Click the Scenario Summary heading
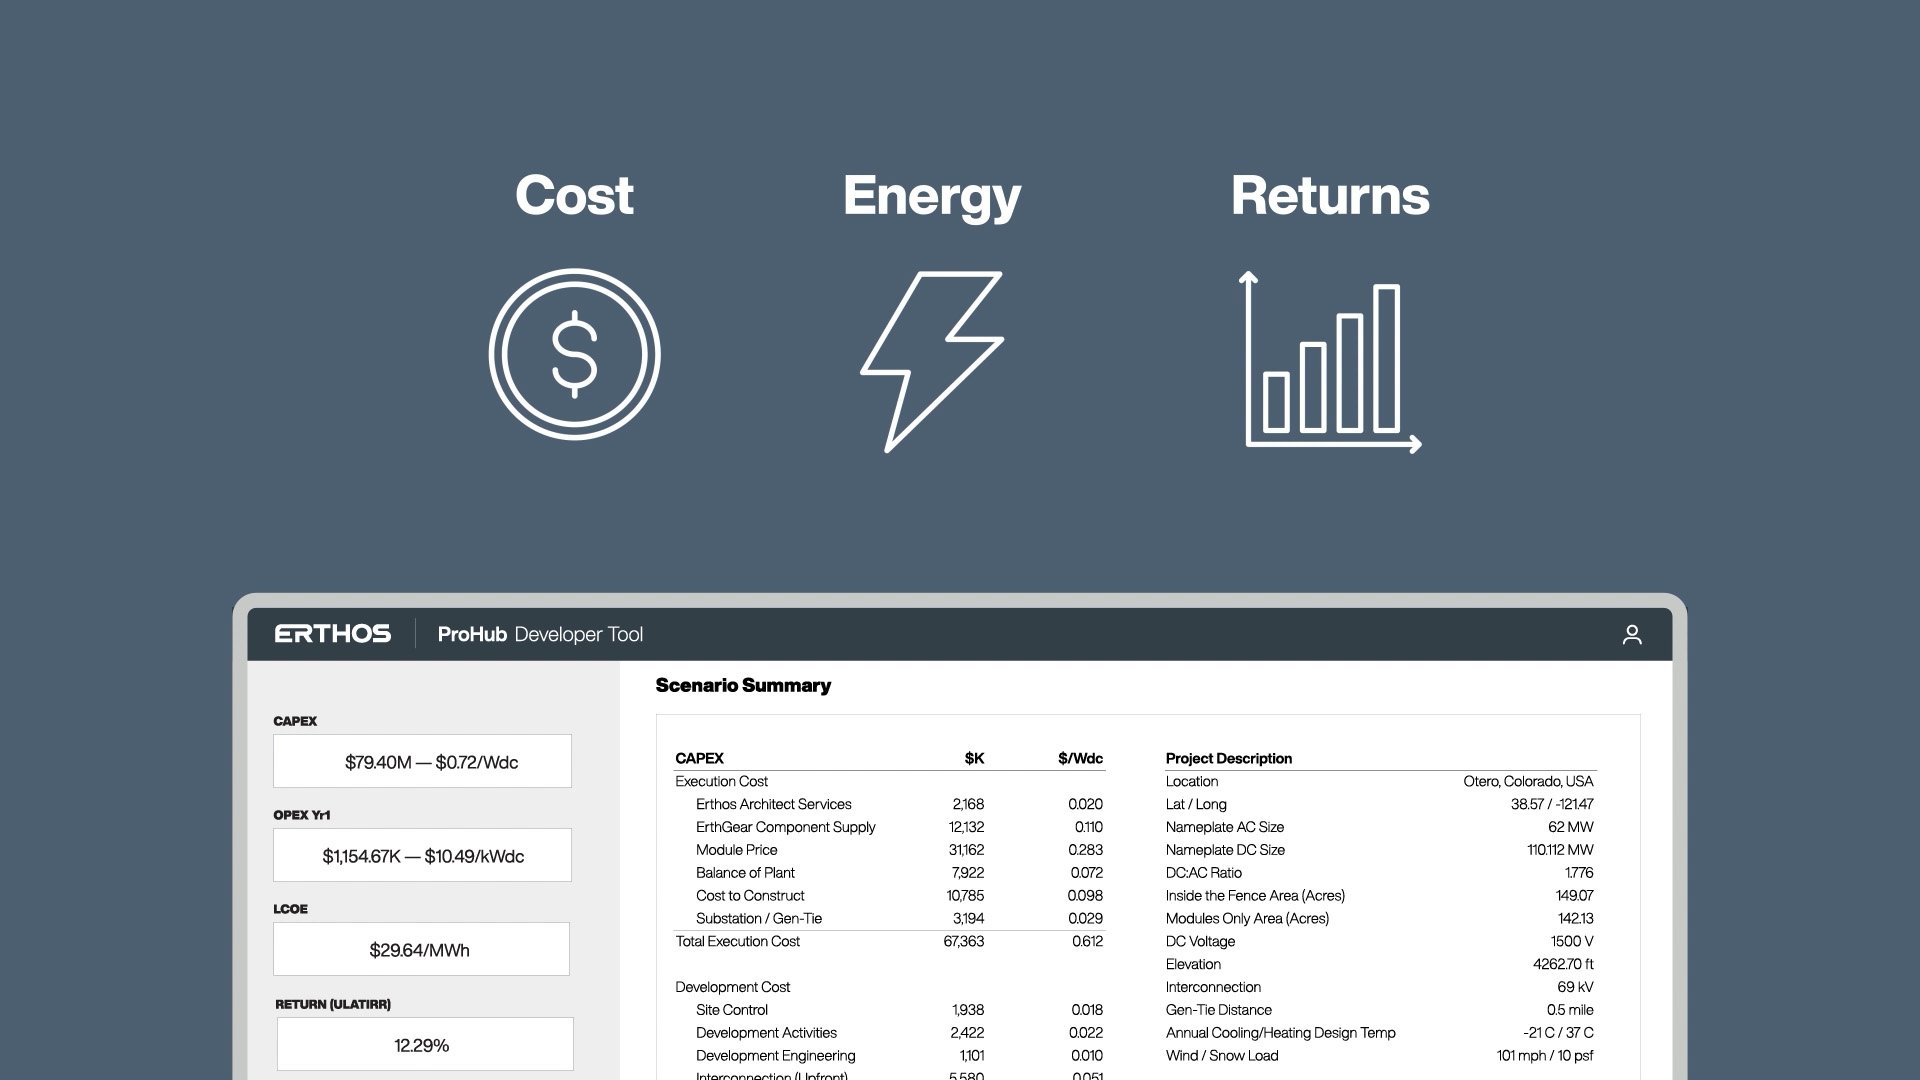 743,685
